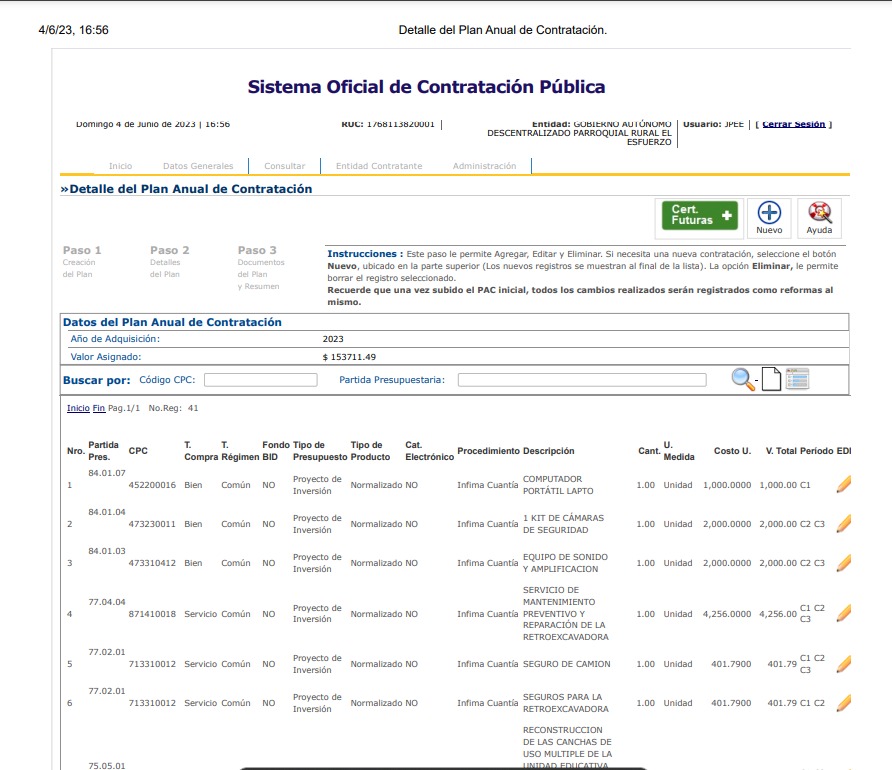Click the blank page icon beside search
The image size is (892, 770).
point(771,380)
